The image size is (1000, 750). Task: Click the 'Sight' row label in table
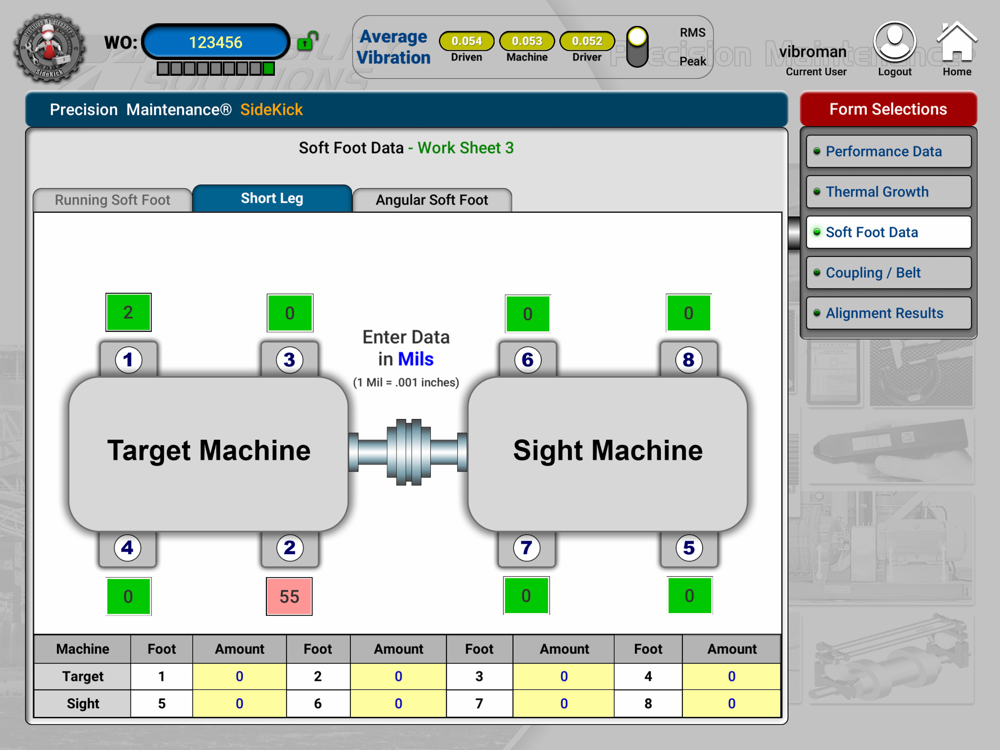82,703
